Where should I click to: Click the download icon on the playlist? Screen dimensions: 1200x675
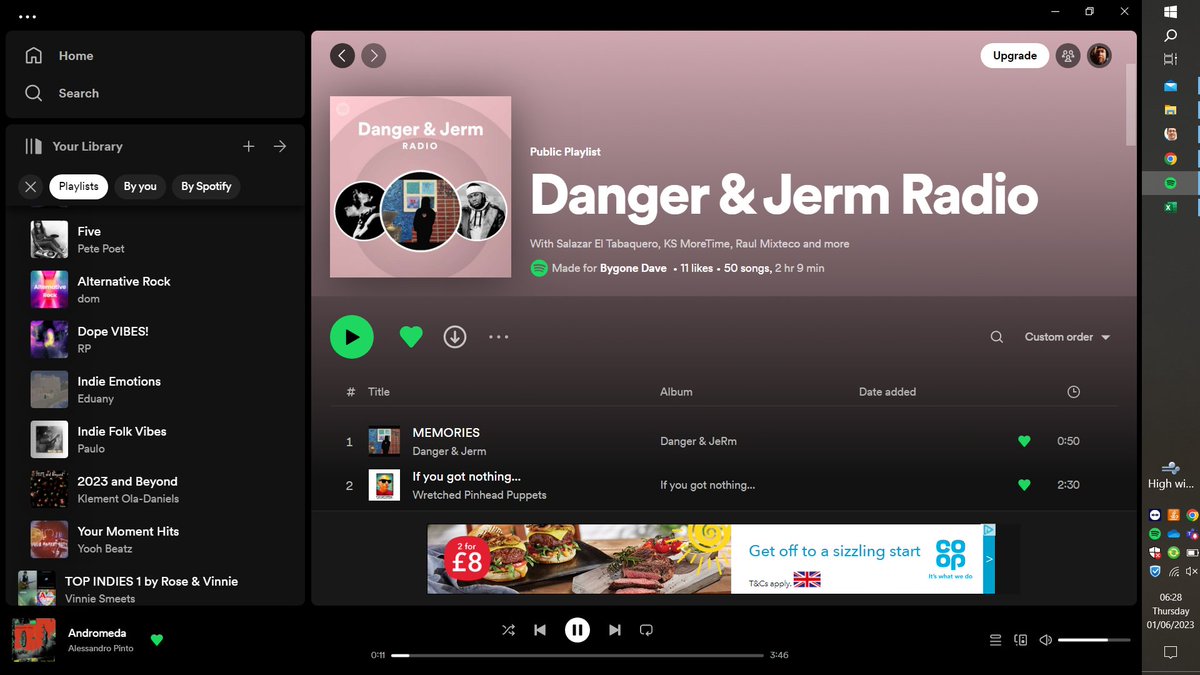[x=455, y=337]
